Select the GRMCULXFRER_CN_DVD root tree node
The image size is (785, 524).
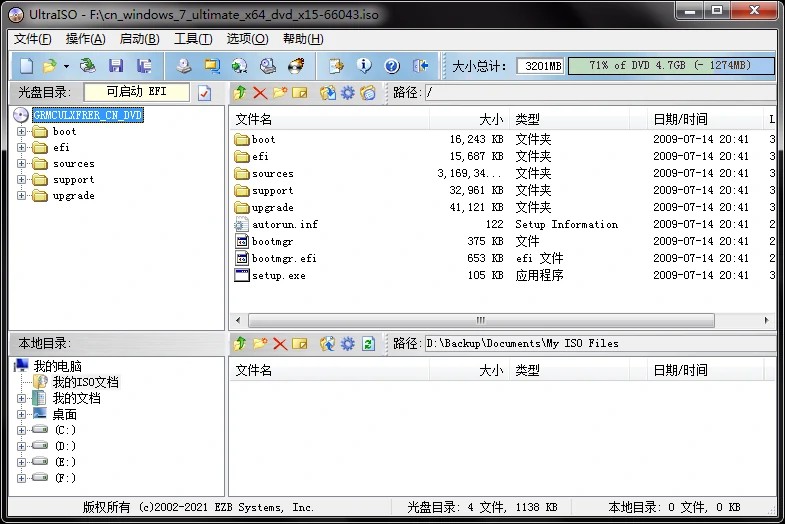(x=88, y=115)
